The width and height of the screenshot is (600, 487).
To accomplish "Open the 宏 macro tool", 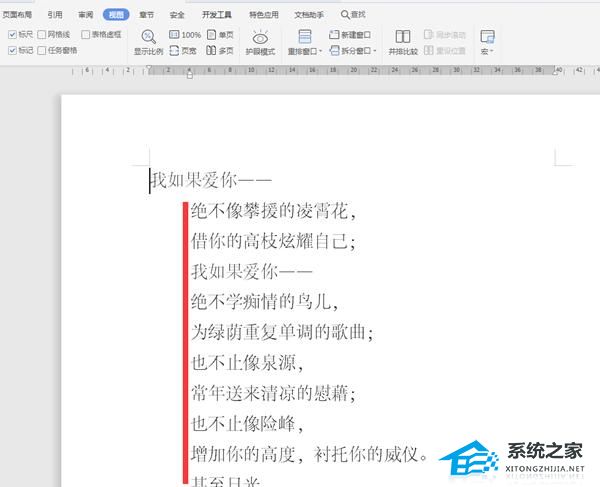I will (x=487, y=42).
